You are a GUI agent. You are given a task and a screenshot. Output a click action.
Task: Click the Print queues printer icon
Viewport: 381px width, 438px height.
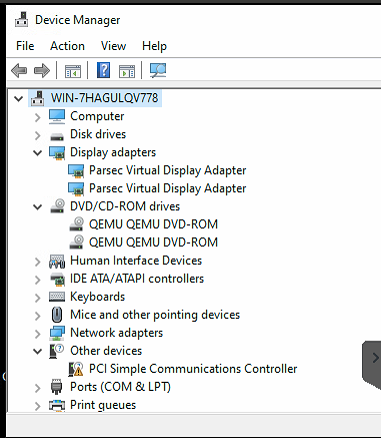pos(57,405)
